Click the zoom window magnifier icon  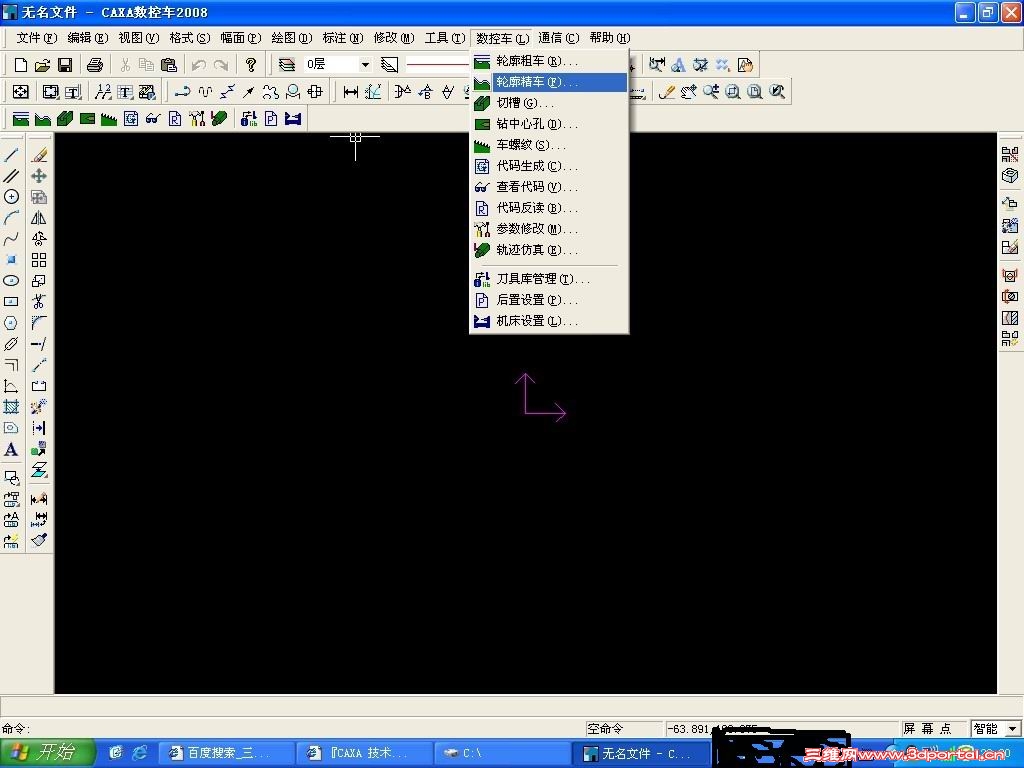[733, 91]
